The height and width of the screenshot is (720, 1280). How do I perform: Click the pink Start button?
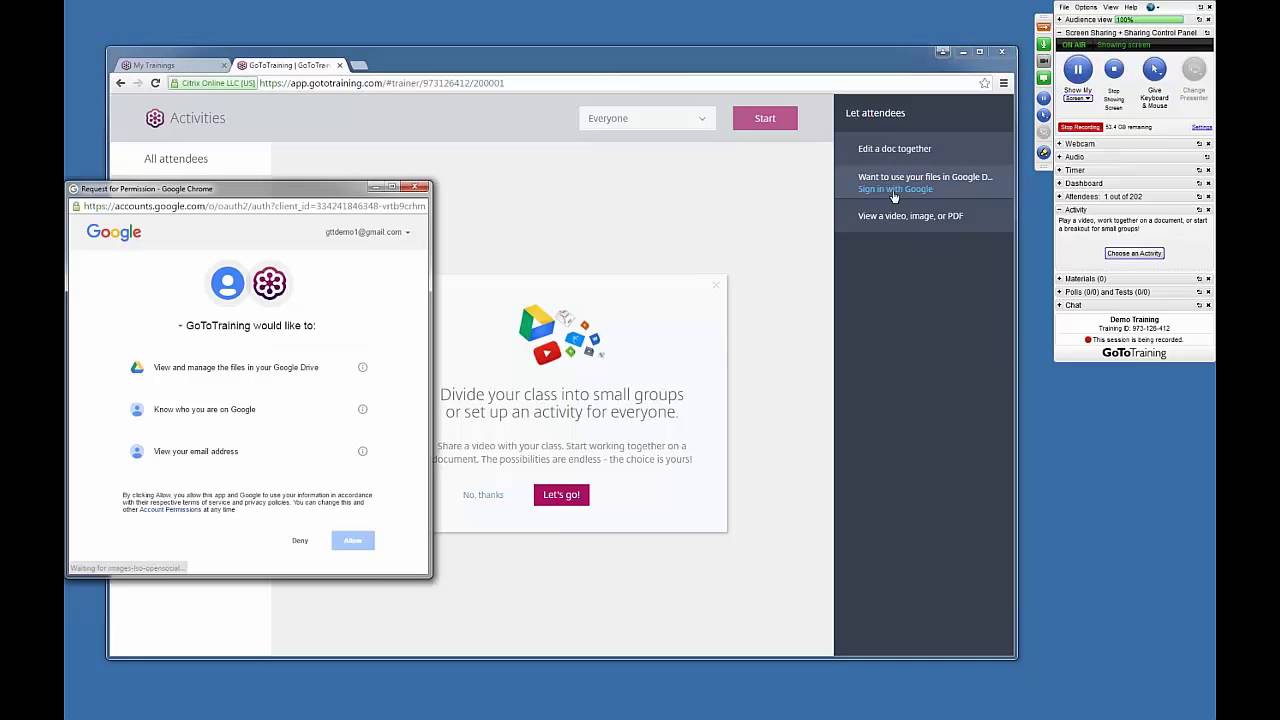click(x=765, y=118)
